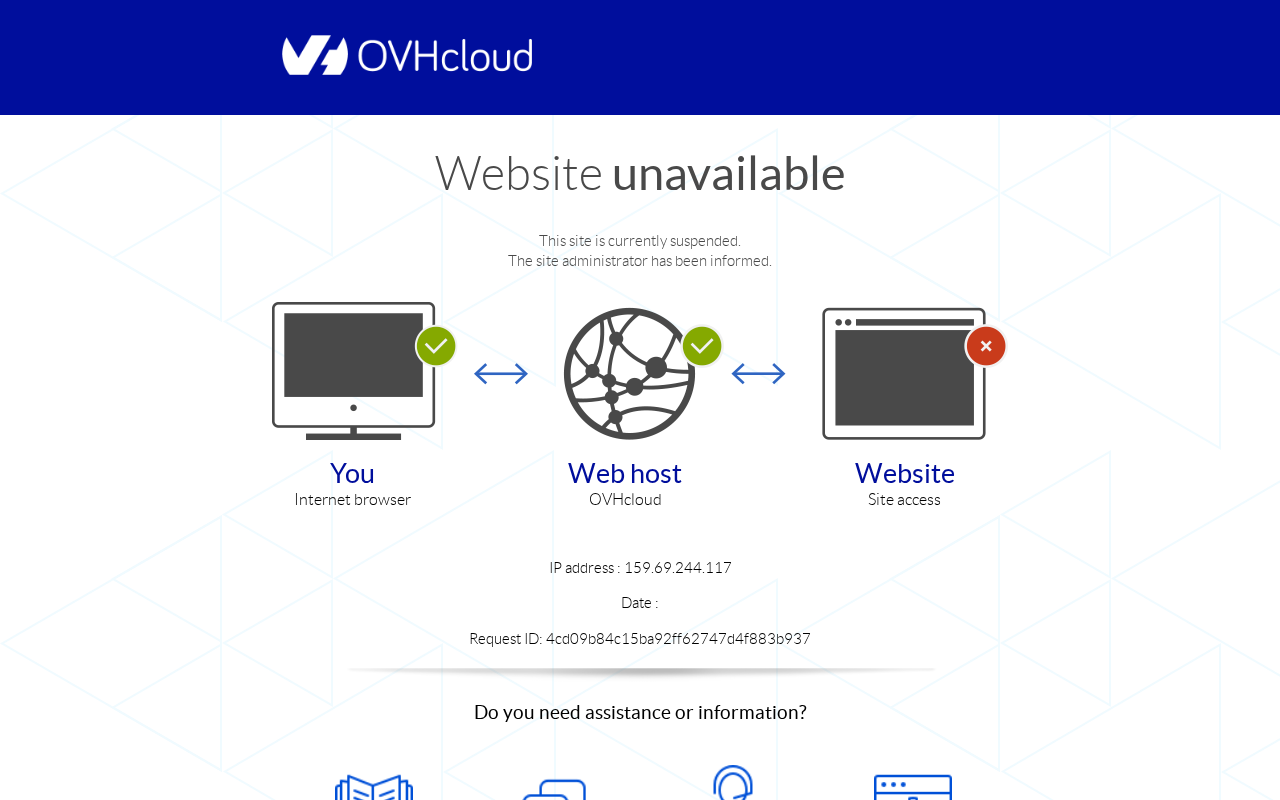Click the "Website unavailable" title
This screenshot has height=800, width=1280.
(x=640, y=173)
